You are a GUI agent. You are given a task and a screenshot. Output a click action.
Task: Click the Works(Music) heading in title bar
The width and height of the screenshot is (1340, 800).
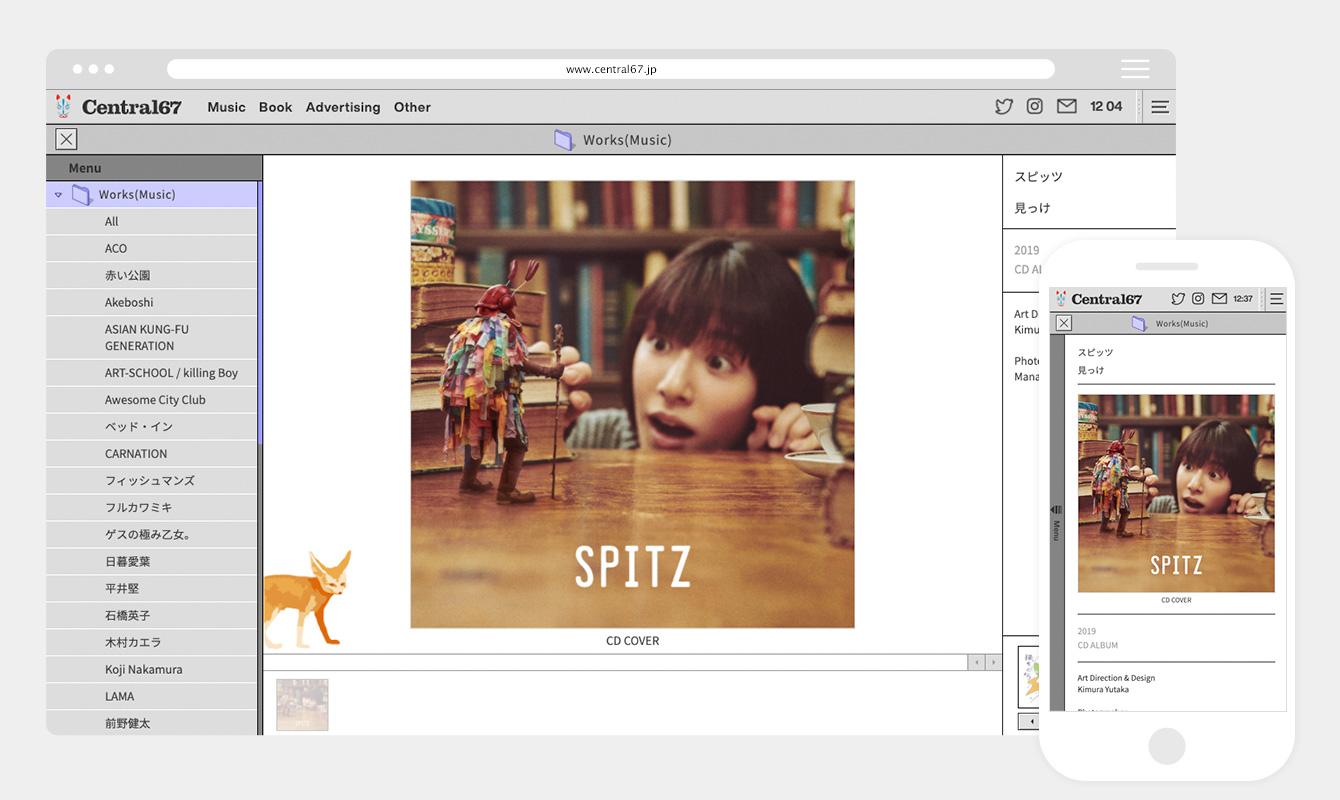(627, 140)
